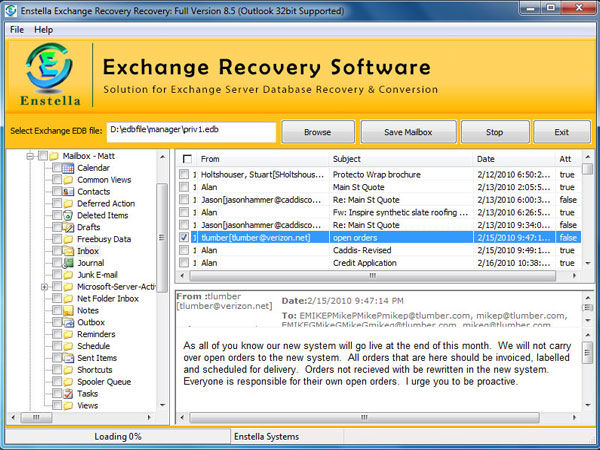The width and height of the screenshot is (600, 450).
Task: Check the Credit Application email checkbox
Action: pos(184,262)
